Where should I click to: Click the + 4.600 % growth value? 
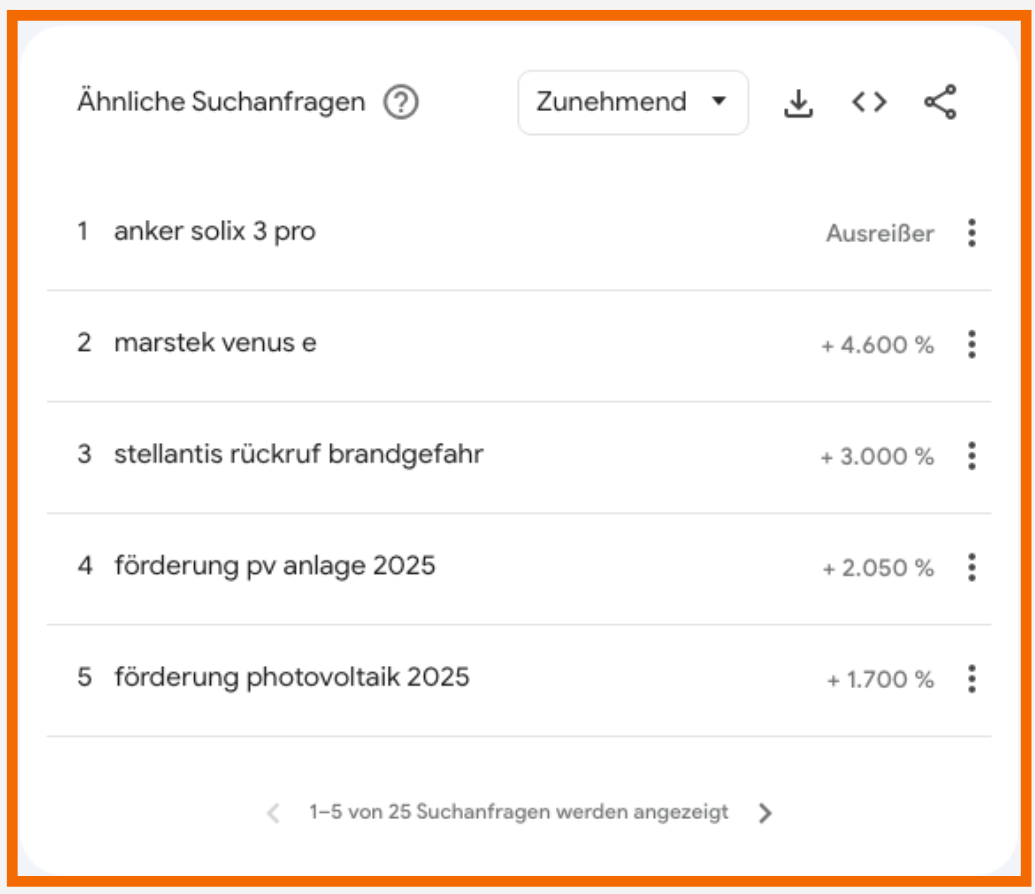877,346
